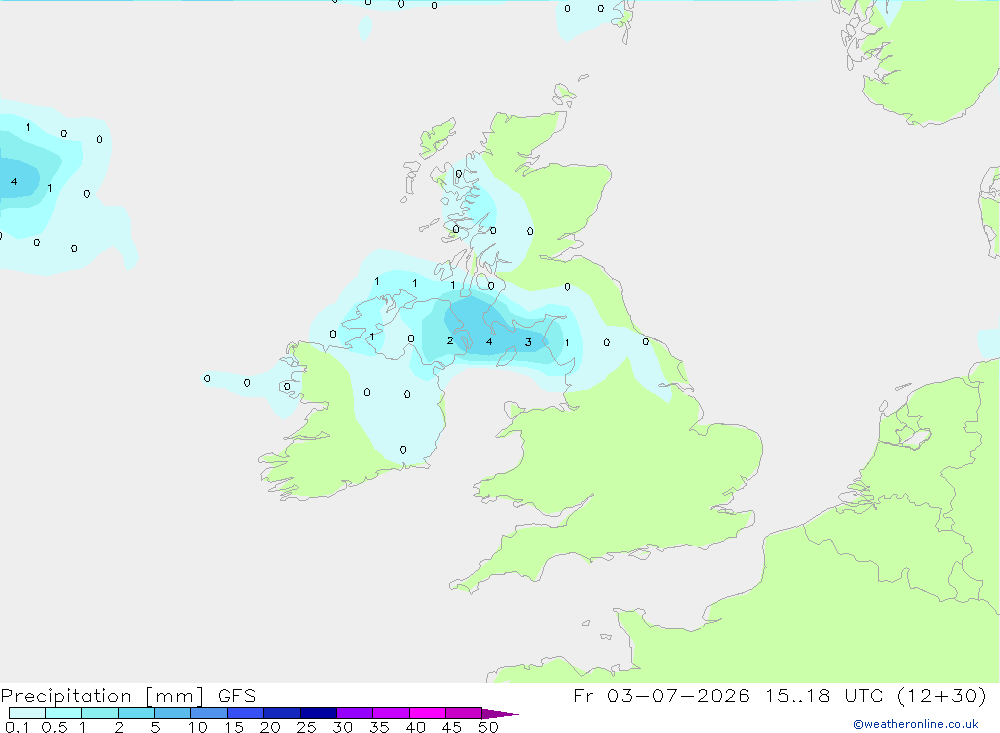Pick the dark navy 20–25 legend swatch
Image resolution: width=1000 pixels, height=733 pixels.
(x=282, y=713)
